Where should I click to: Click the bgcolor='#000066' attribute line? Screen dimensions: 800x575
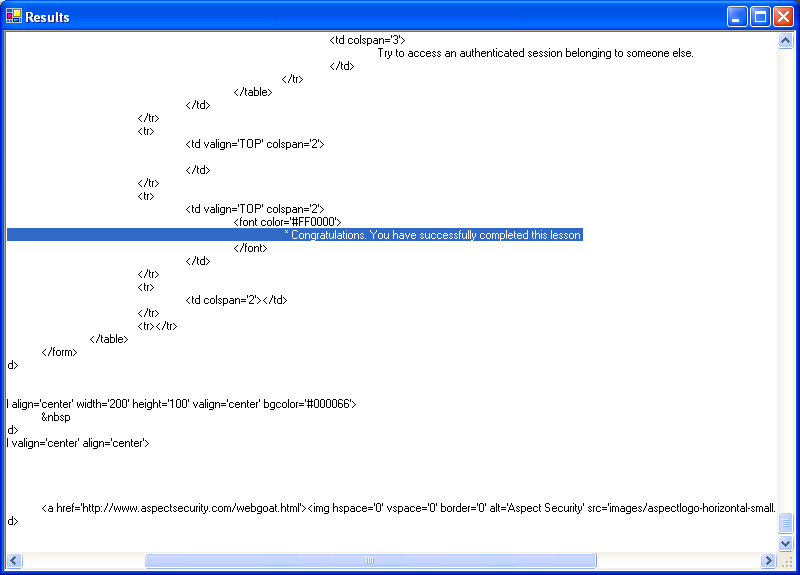181,404
